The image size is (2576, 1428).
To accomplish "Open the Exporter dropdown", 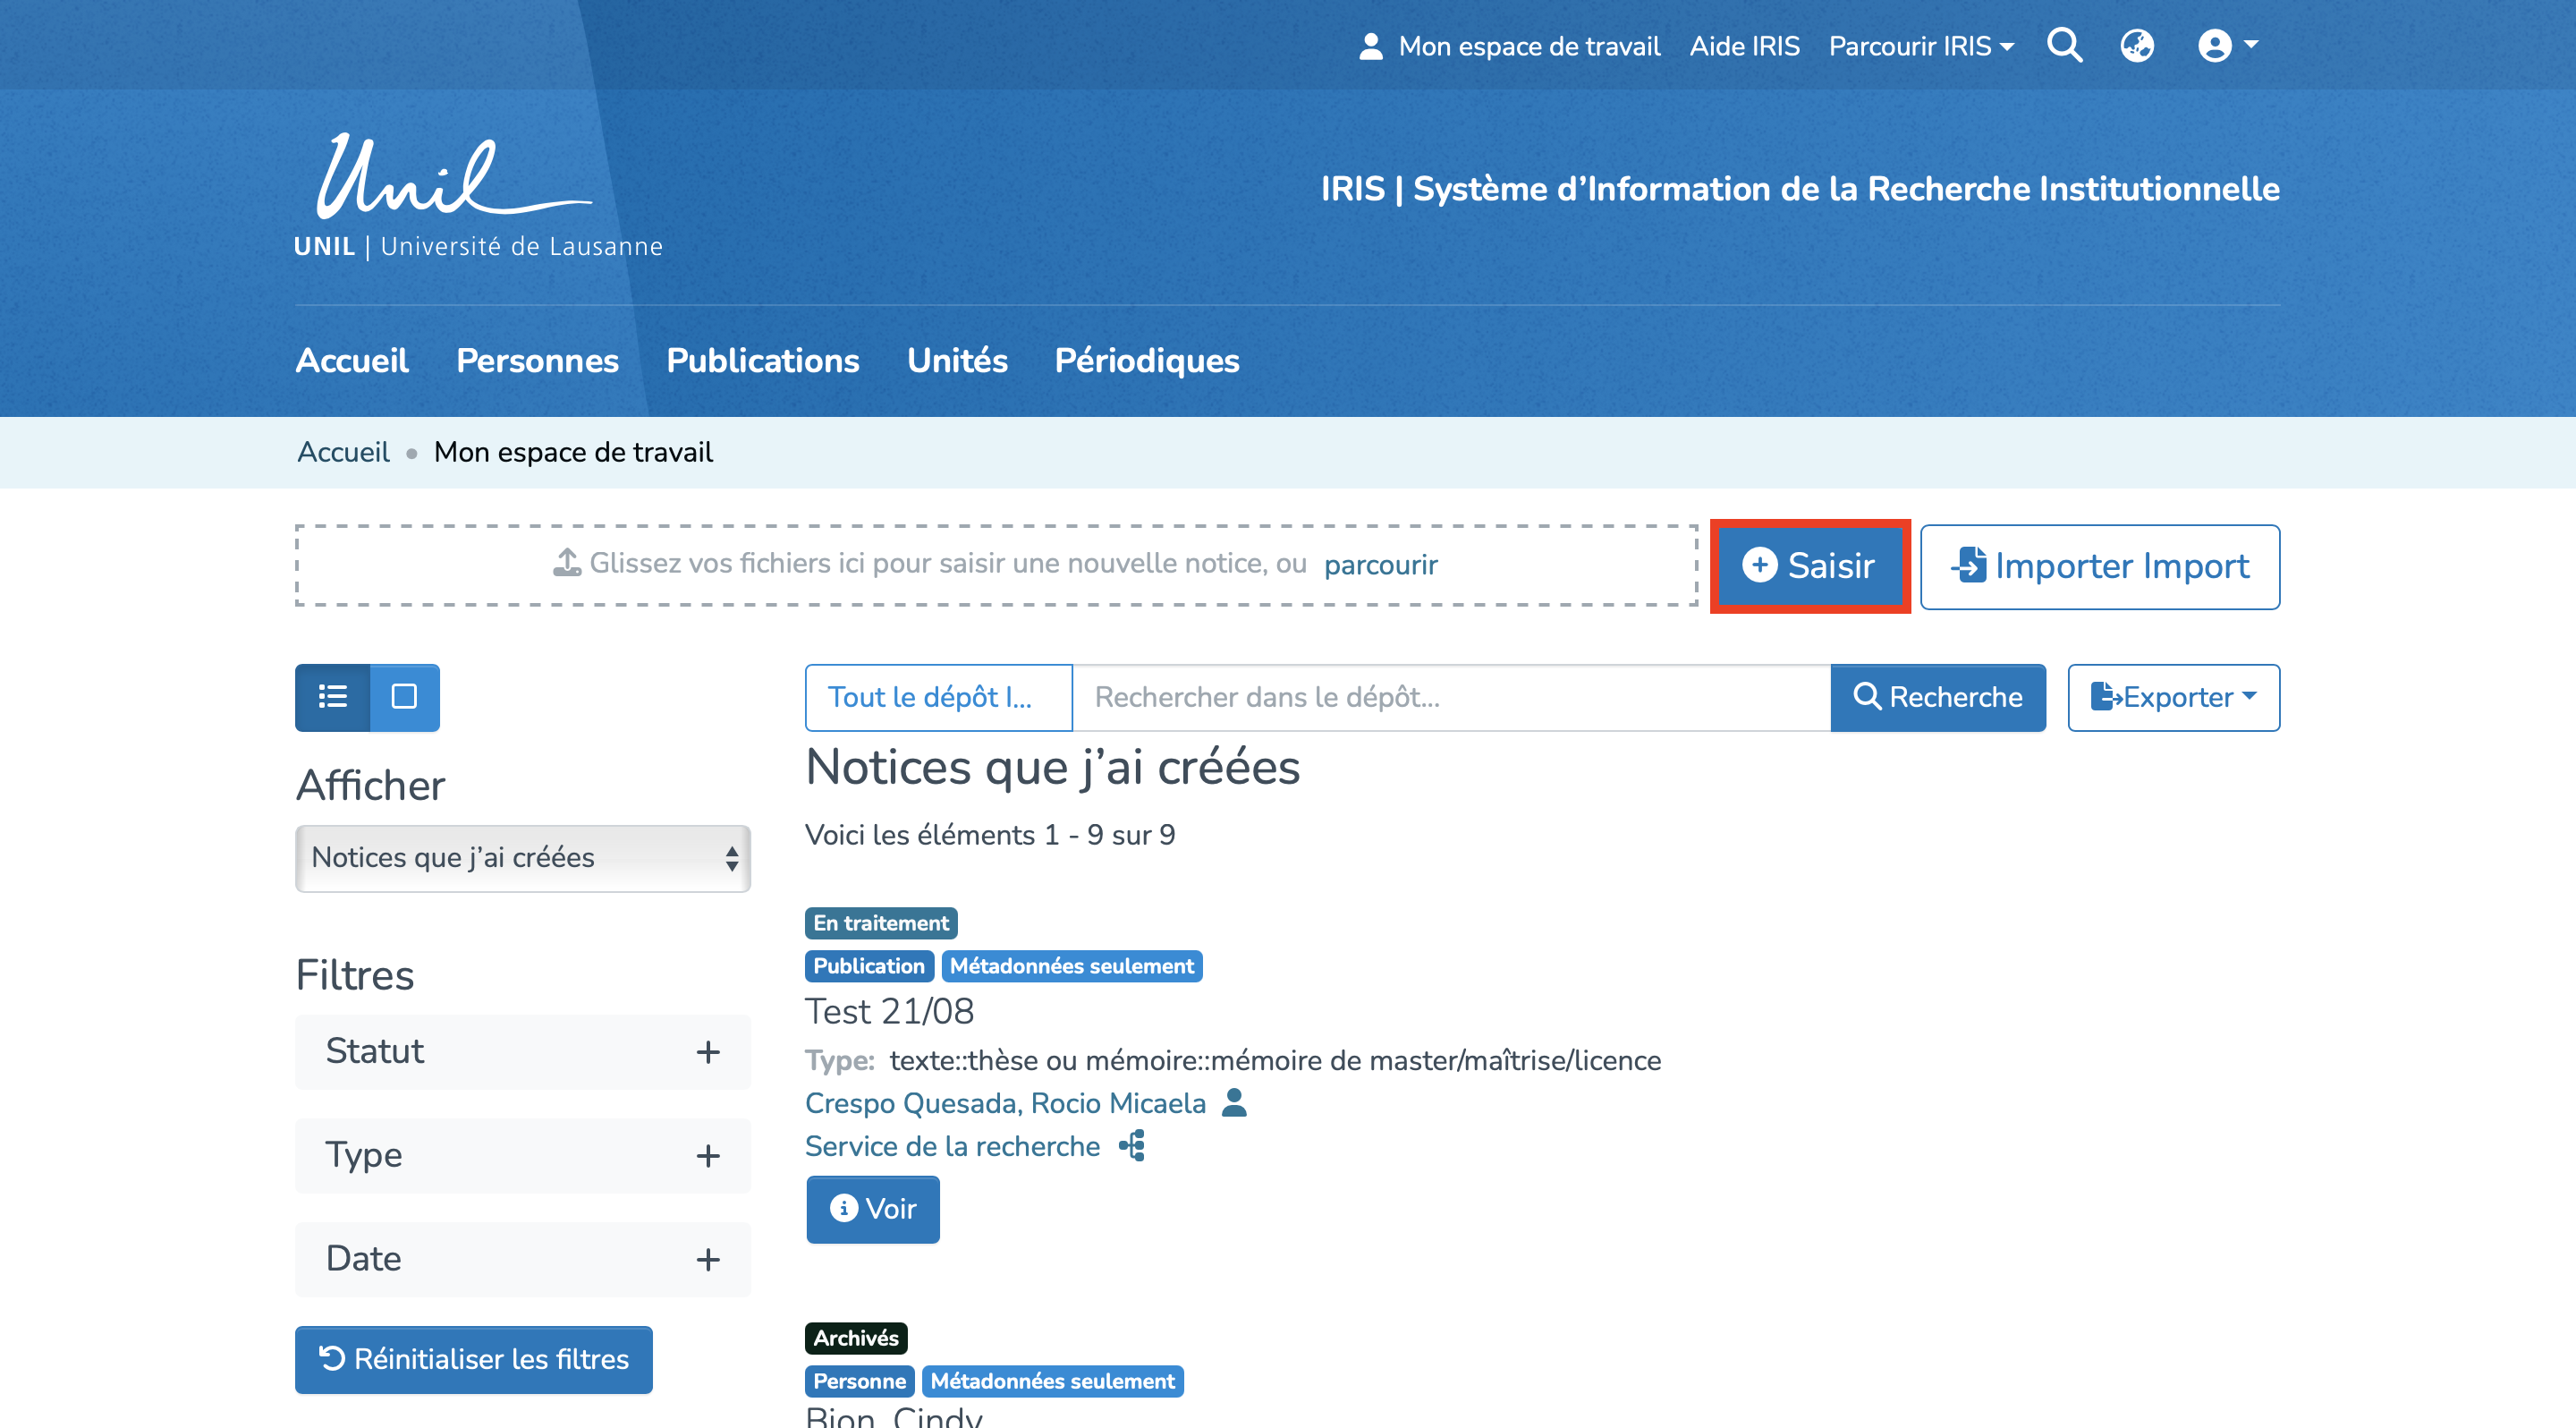I will point(2173,697).
